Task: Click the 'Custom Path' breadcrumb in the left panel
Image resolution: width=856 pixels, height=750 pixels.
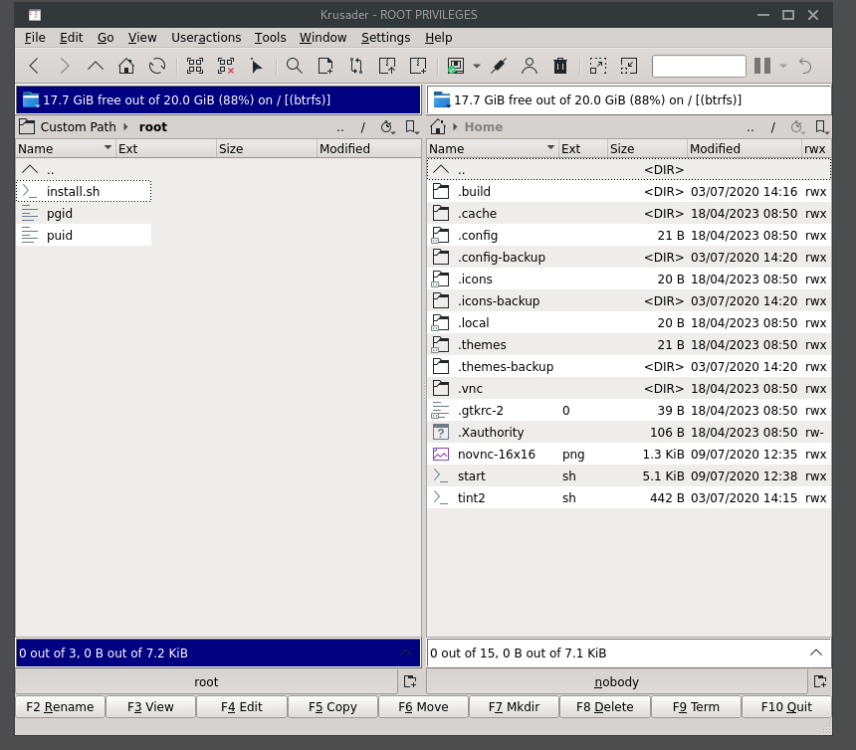Action: point(78,127)
